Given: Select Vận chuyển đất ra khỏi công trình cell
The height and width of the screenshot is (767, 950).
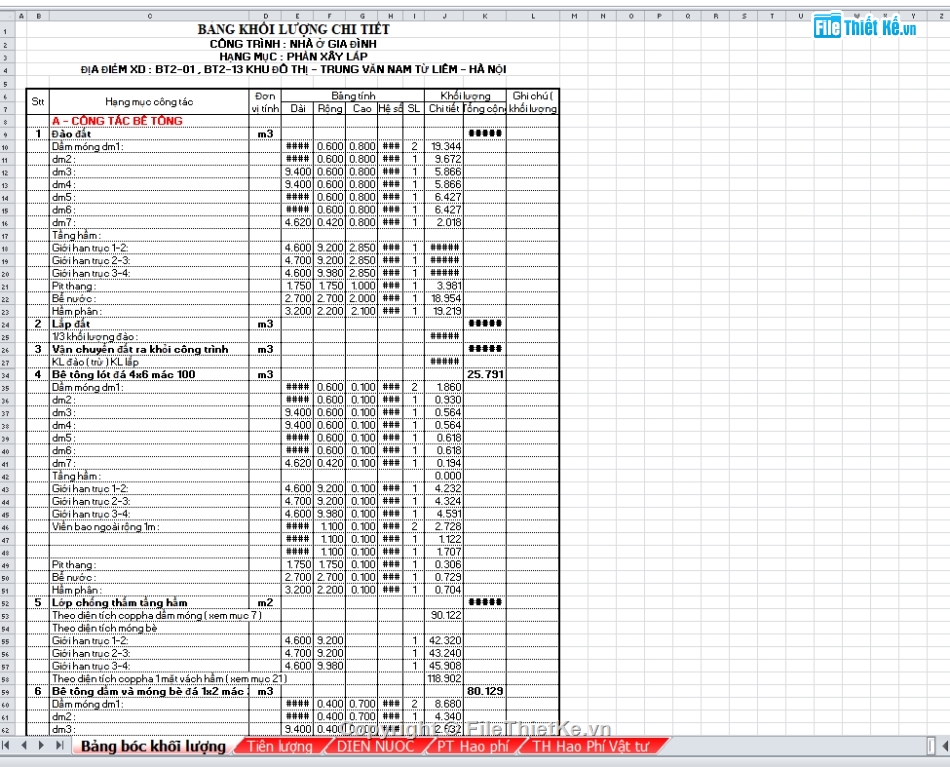Looking at the screenshot, I should point(149,350).
